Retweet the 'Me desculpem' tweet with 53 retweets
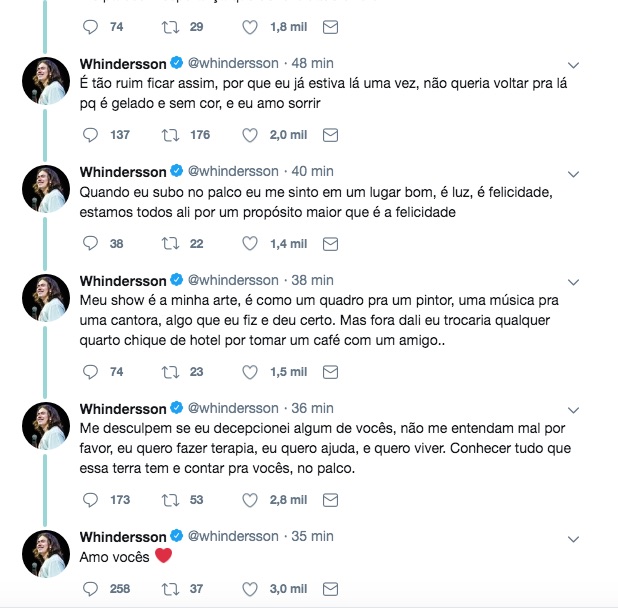 pos(169,499)
